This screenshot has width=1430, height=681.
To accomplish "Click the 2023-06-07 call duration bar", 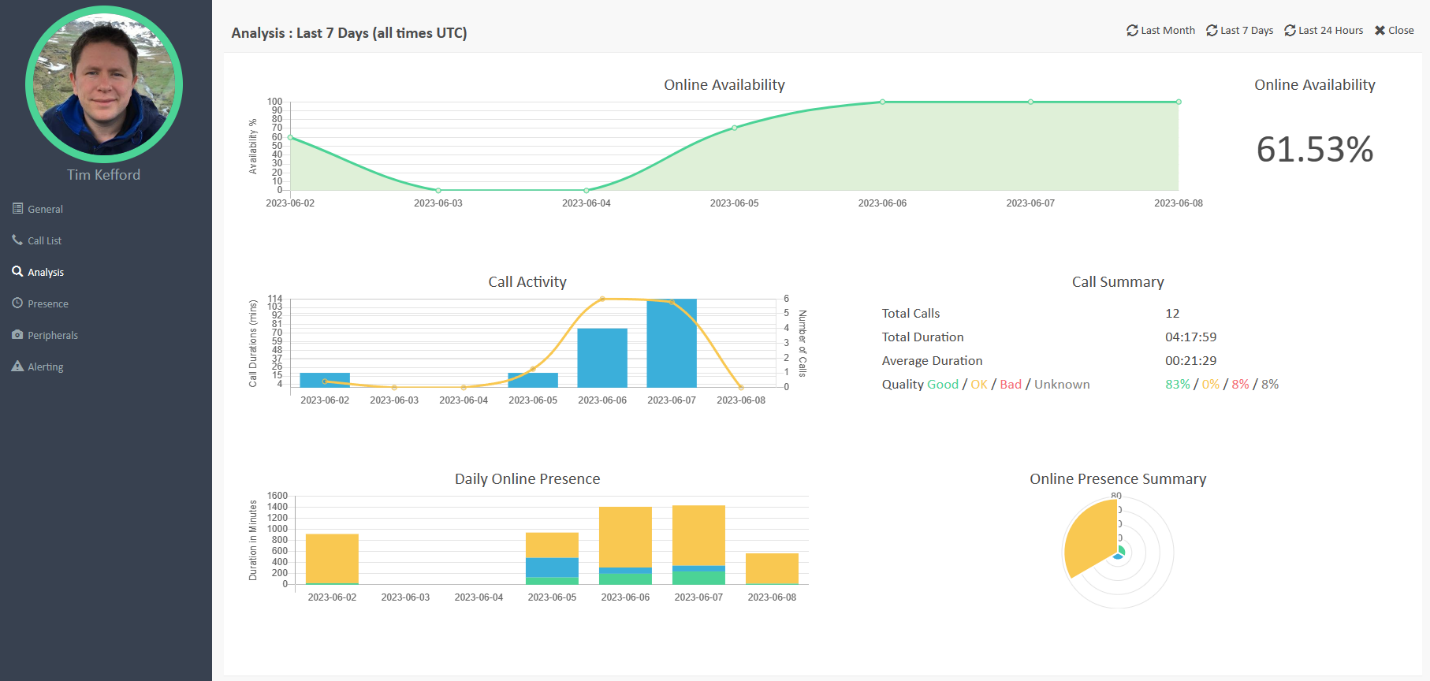I will 672,343.
